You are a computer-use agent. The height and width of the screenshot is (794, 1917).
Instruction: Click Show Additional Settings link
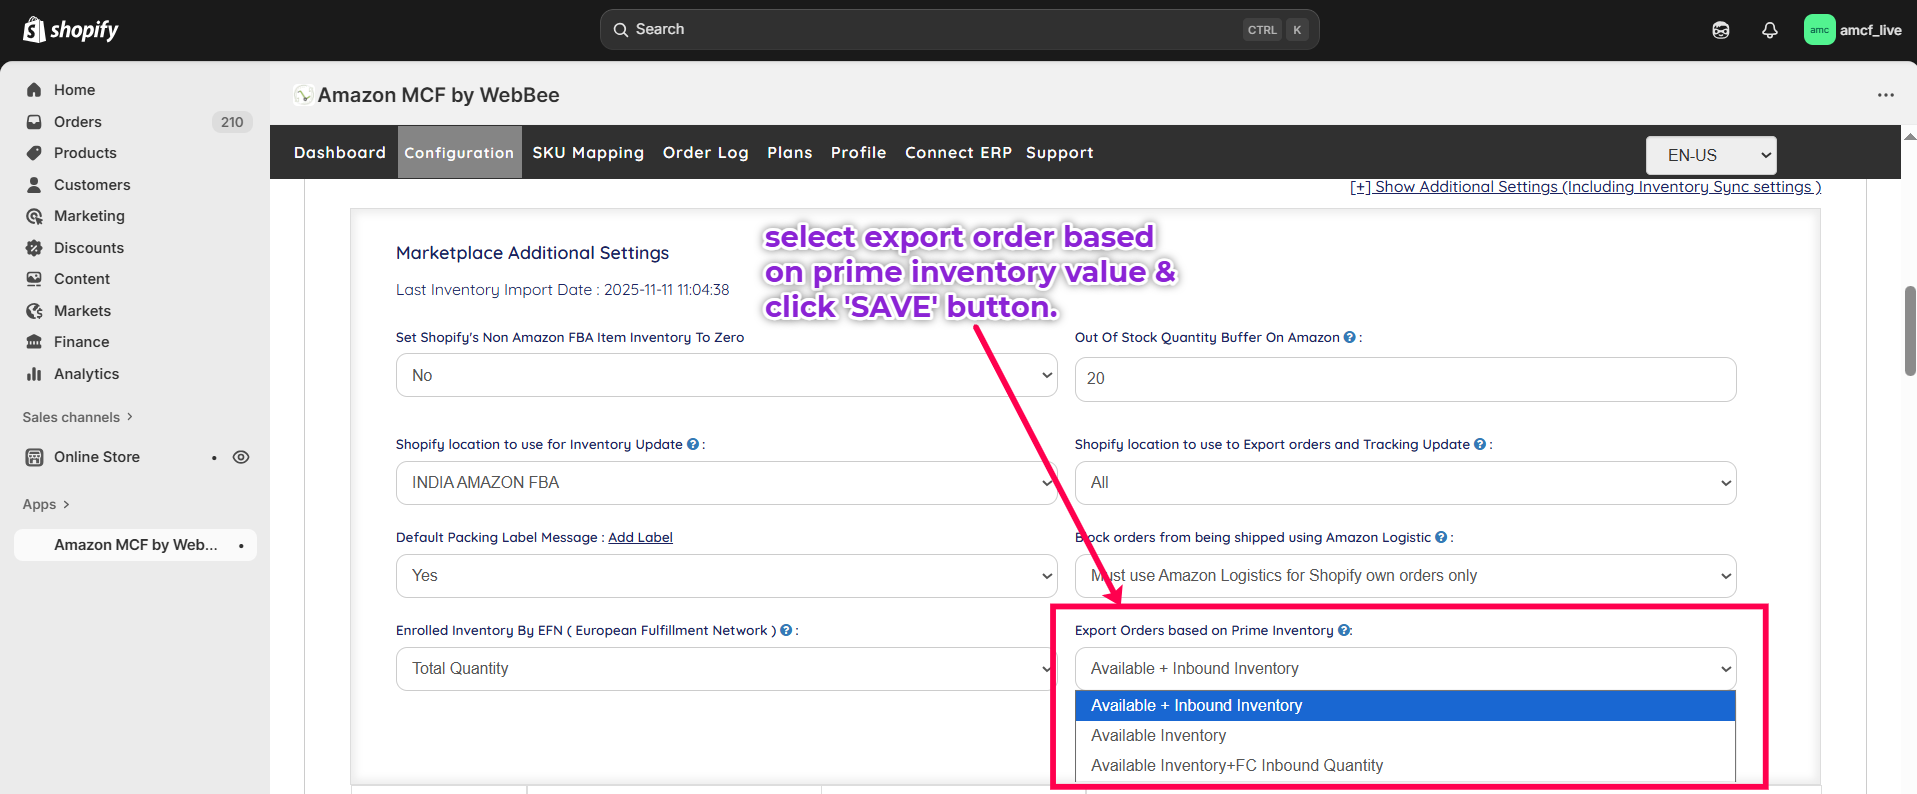(1584, 187)
